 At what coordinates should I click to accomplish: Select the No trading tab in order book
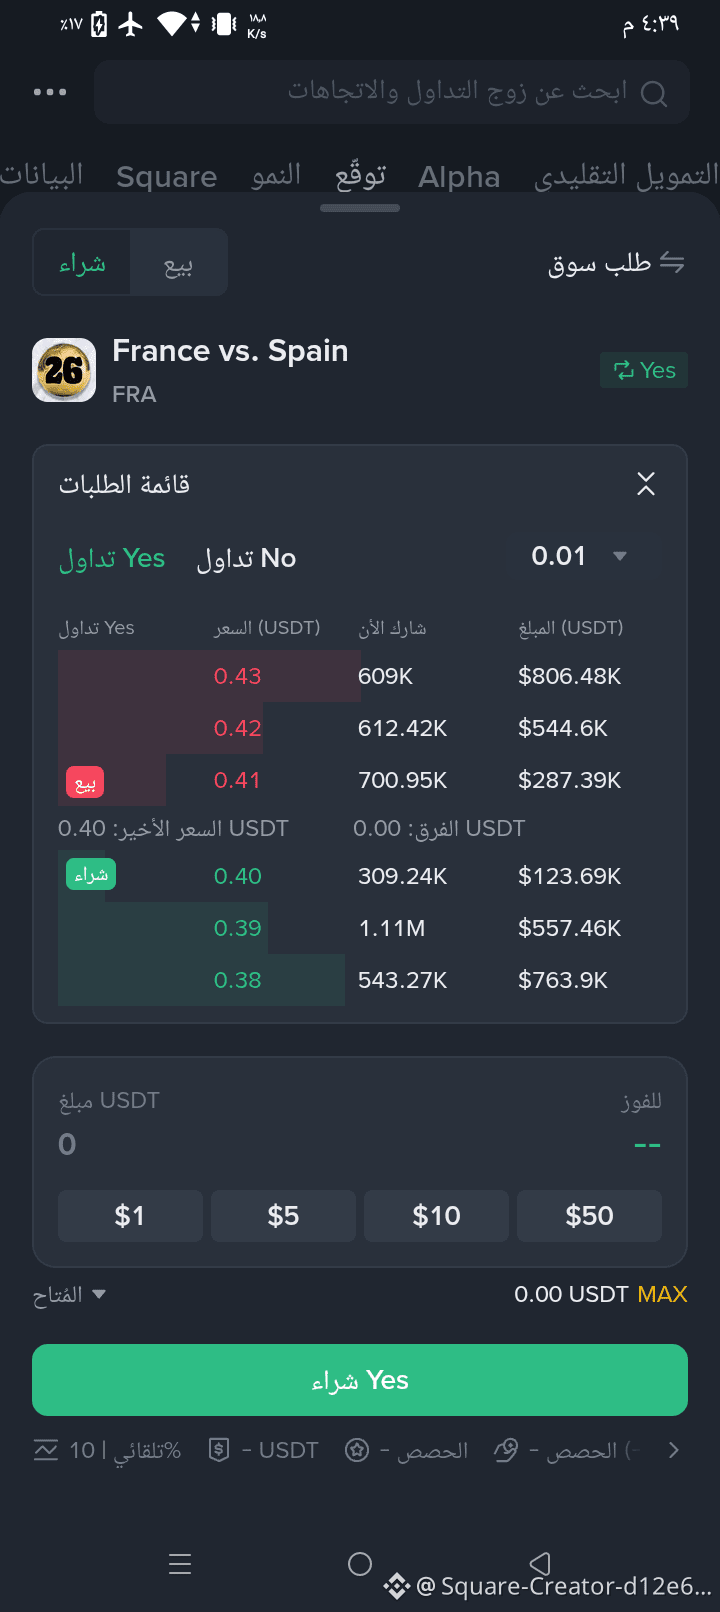tap(246, 558)
